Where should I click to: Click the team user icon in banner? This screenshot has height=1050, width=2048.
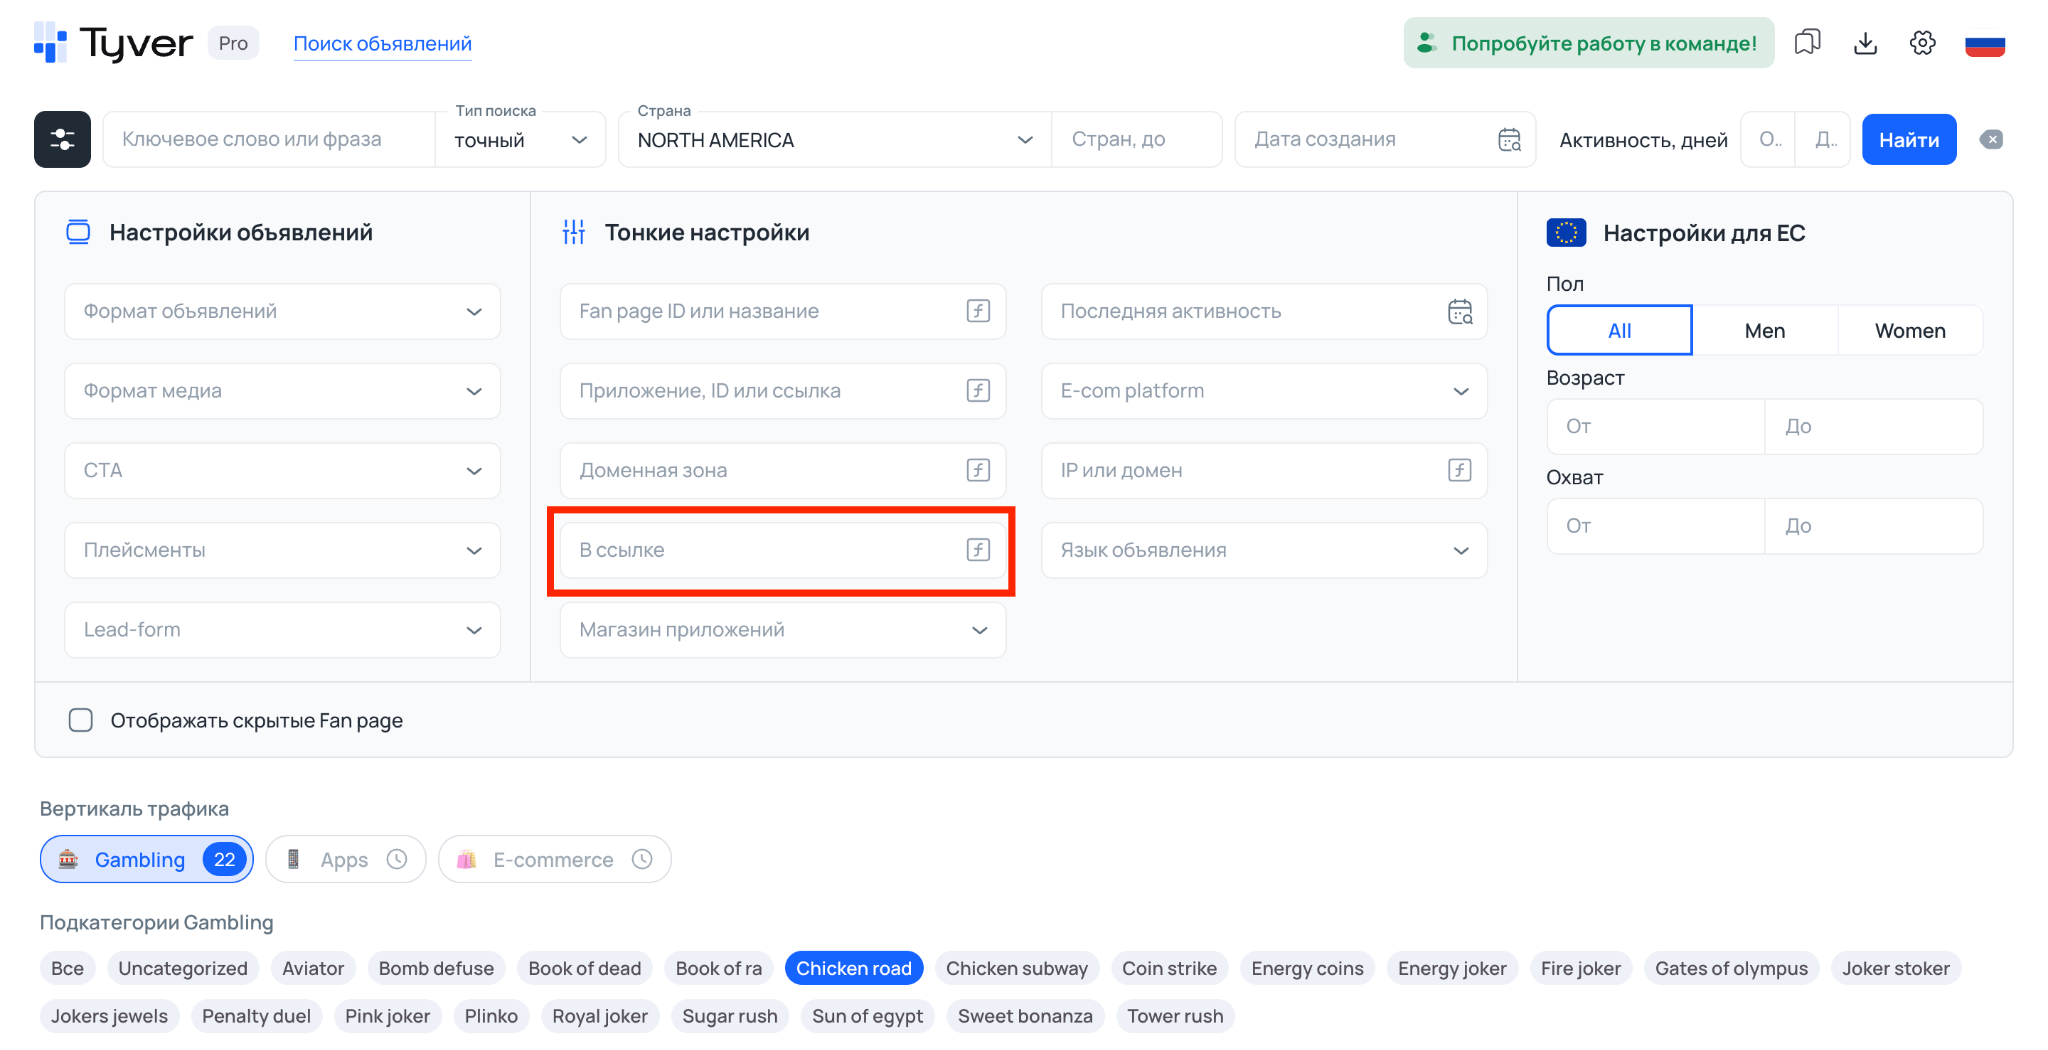[x=1427, y=43]
